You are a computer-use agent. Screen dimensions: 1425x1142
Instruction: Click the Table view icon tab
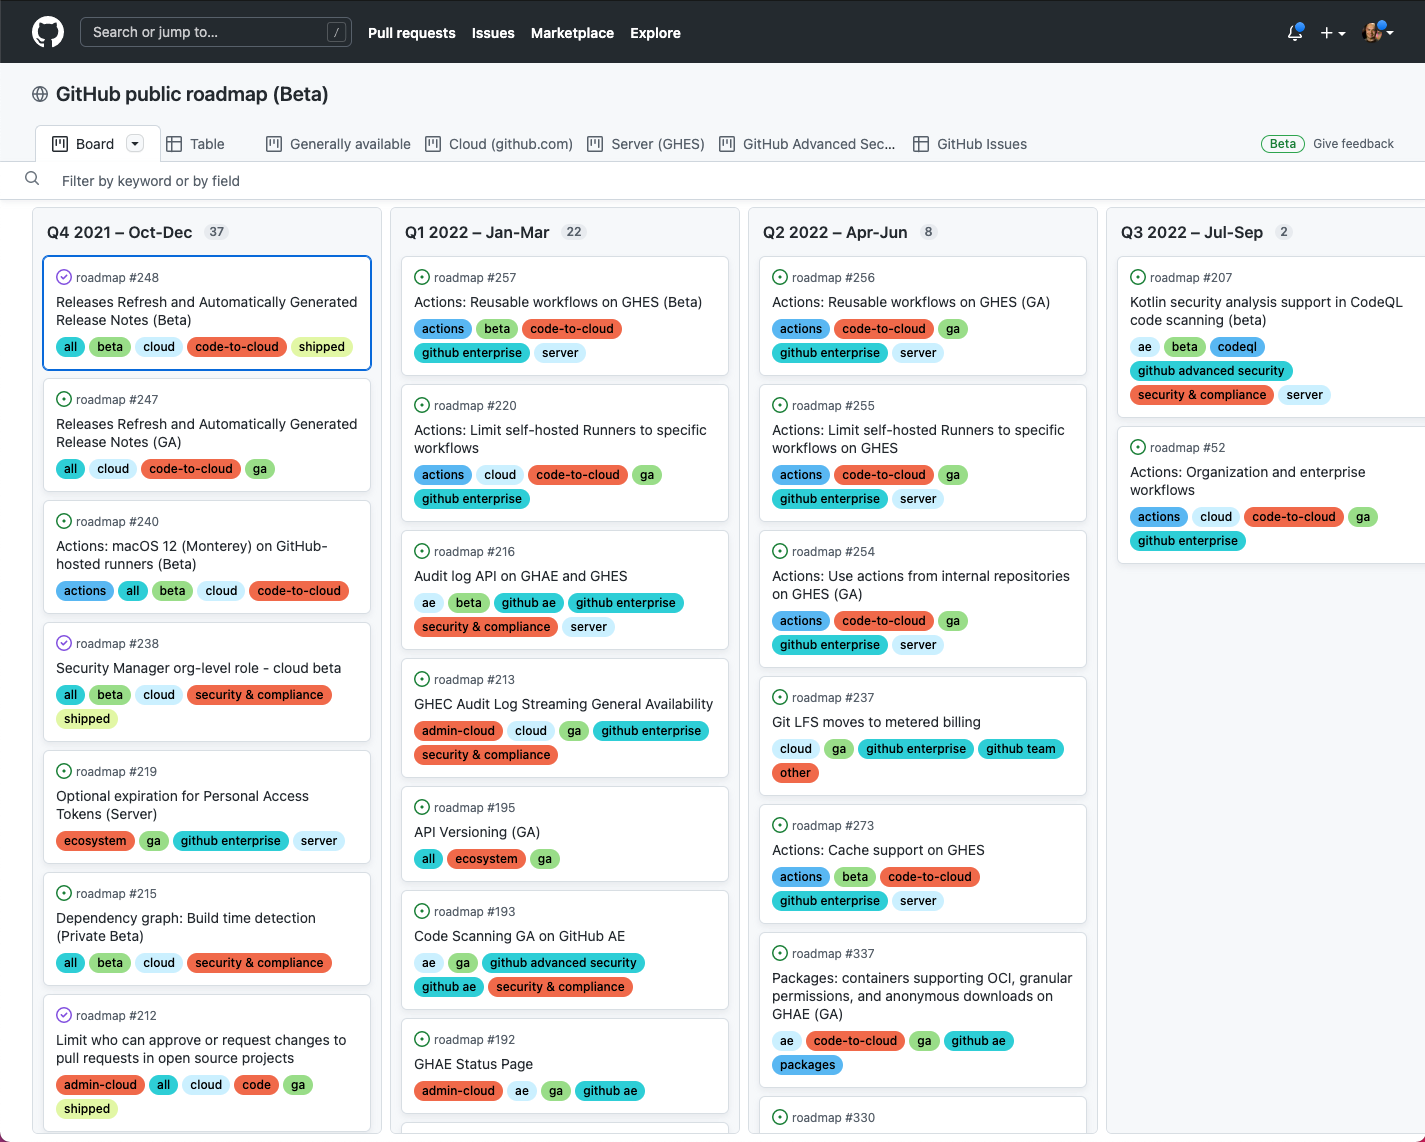pos(174,144)
